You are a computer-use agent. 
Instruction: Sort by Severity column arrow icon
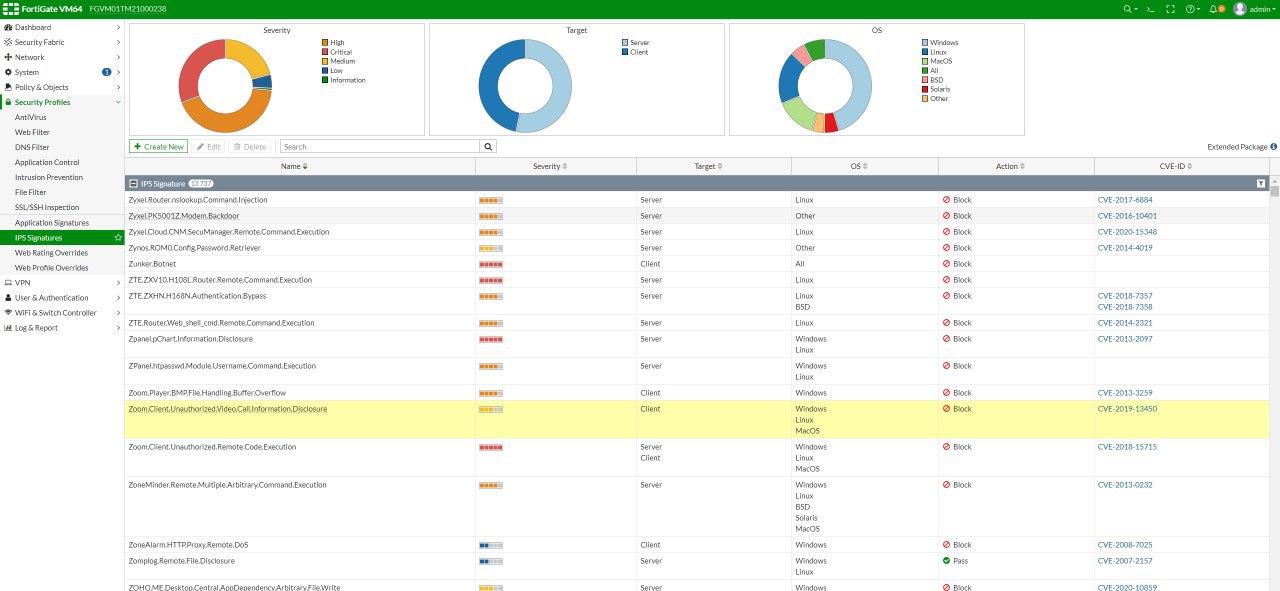click(x=565, y=166)
